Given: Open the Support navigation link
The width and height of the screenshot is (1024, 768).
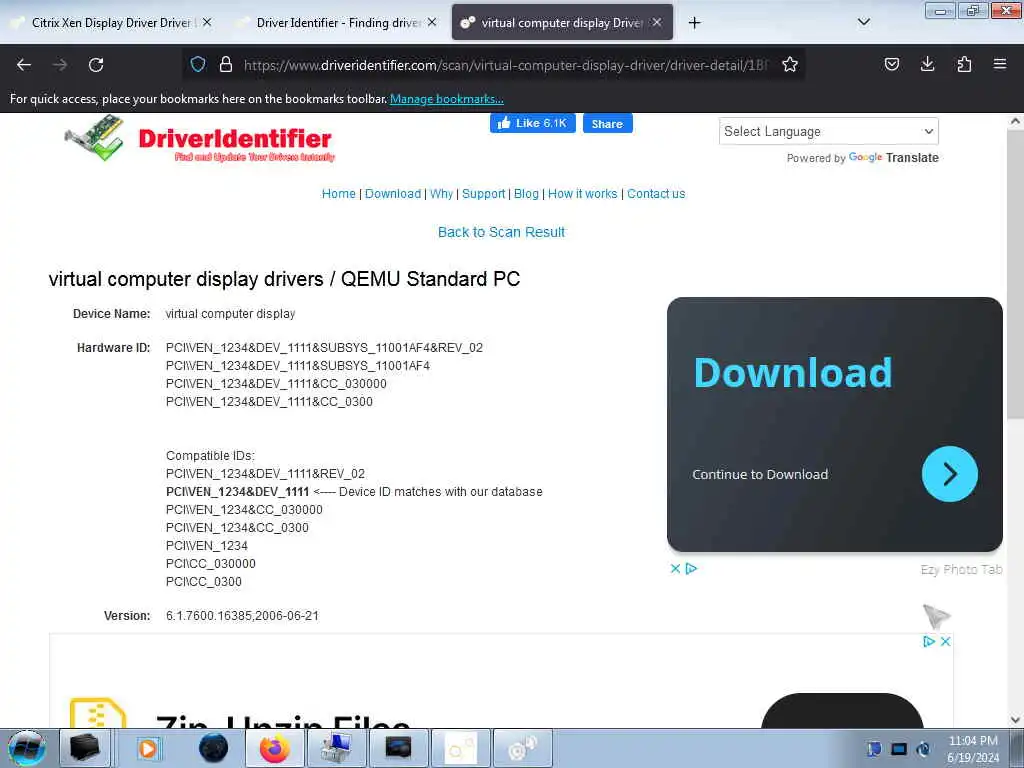Looking at the screenshot, I should [483, 194].
